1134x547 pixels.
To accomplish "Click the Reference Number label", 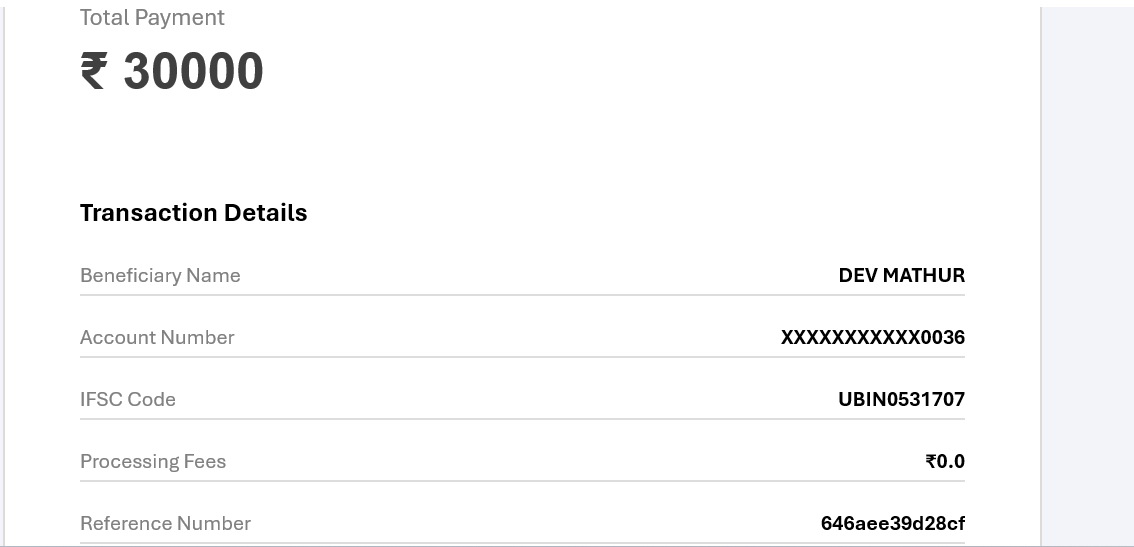I will point(165,523).
